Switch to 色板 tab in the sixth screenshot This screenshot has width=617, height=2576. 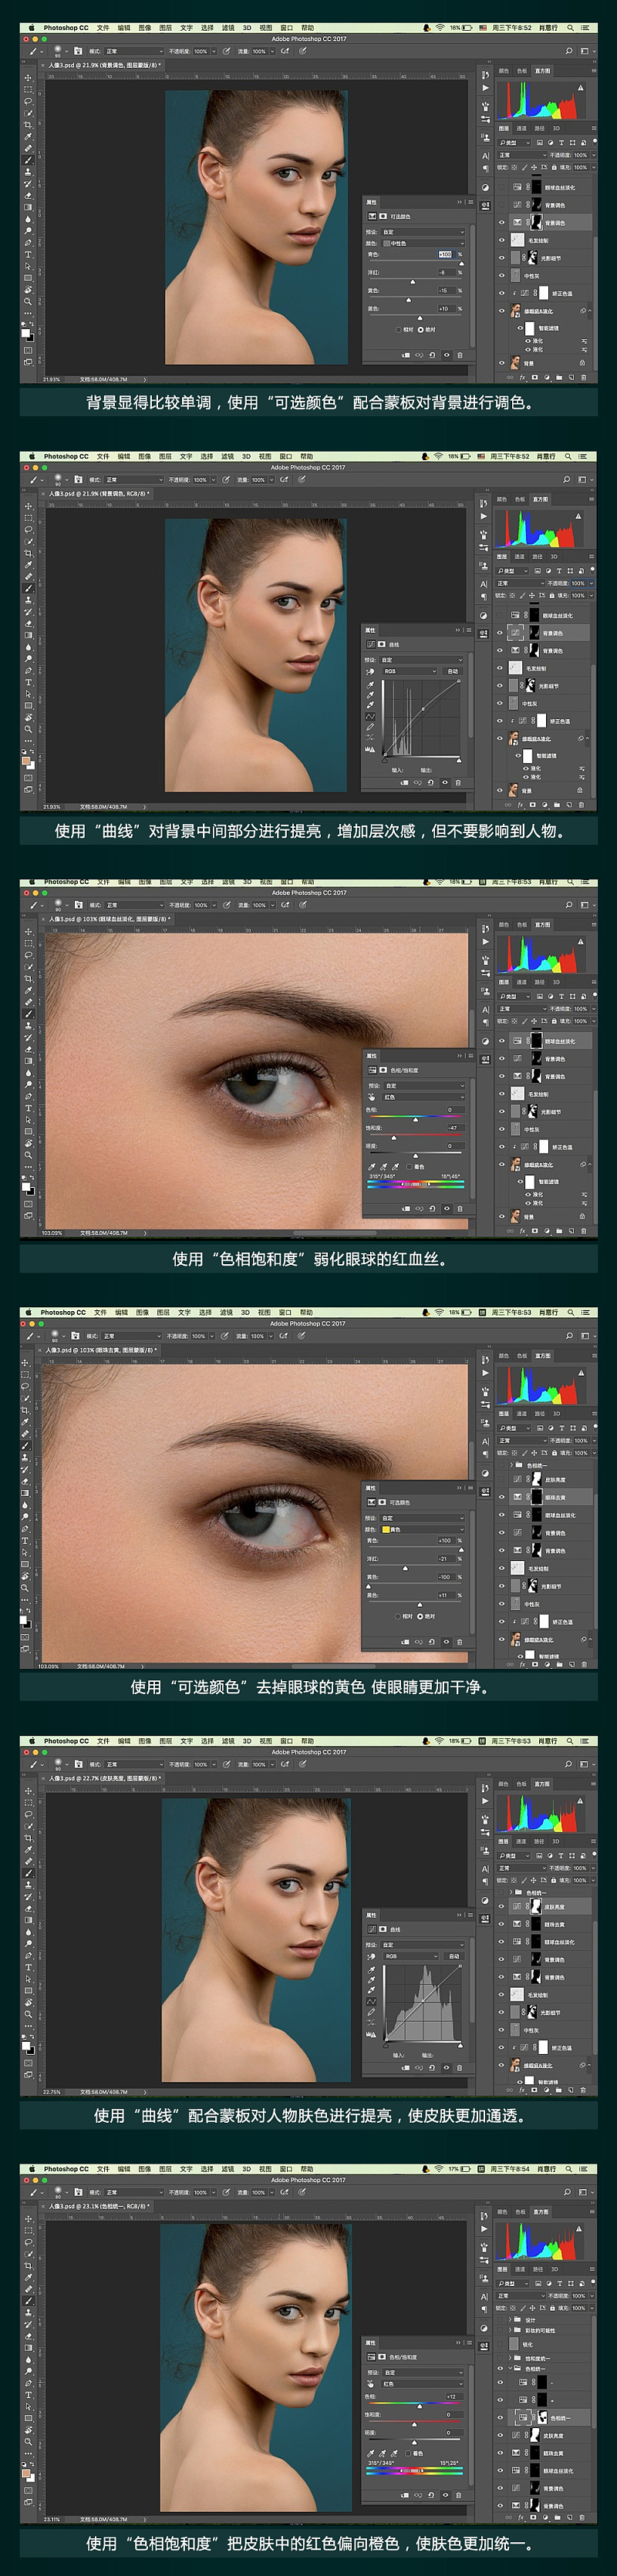521,2212
